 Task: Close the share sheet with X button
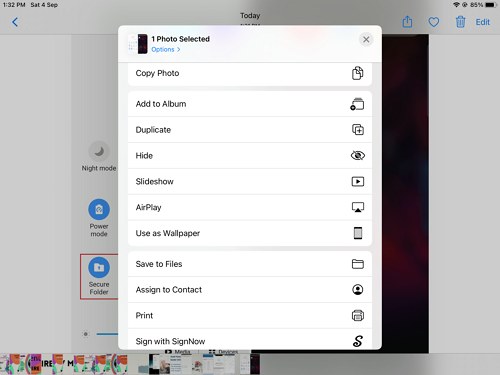366,39
